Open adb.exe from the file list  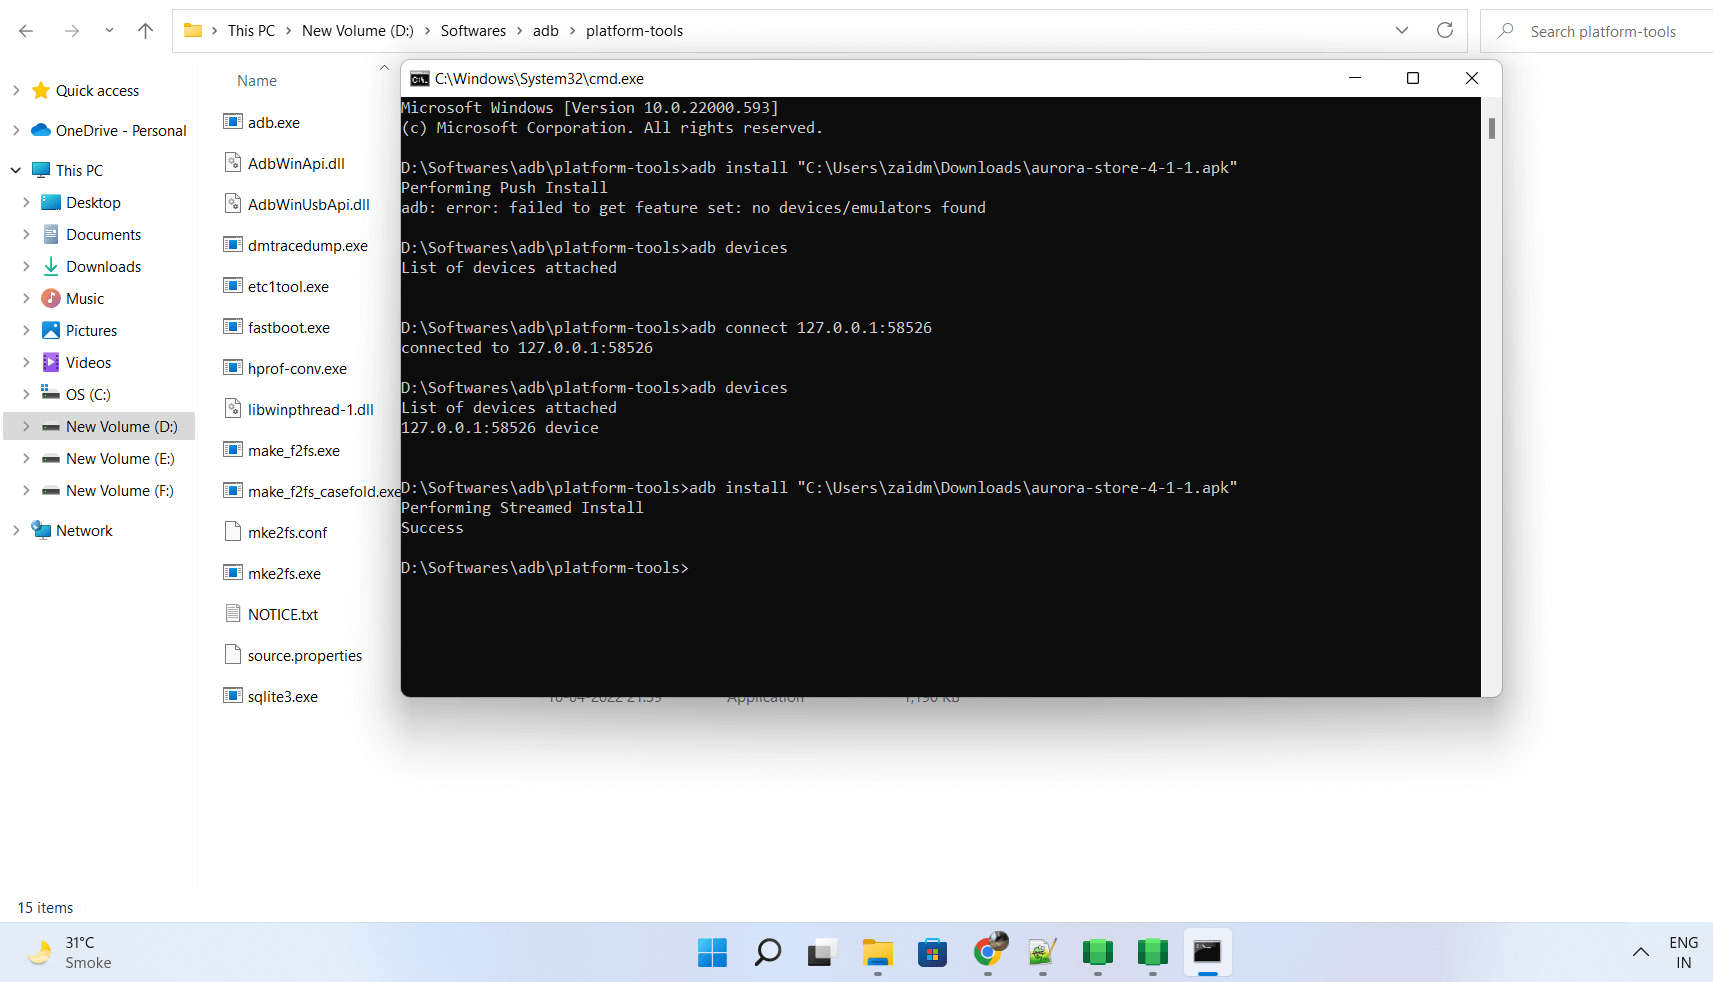tap(273, 122)
